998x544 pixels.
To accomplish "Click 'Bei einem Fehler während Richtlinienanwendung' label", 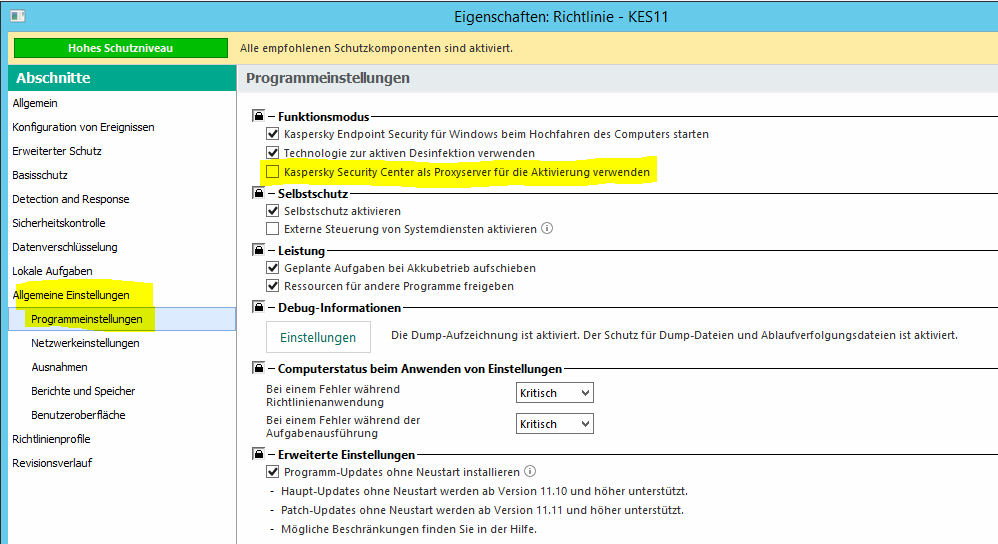I will 333,396.
